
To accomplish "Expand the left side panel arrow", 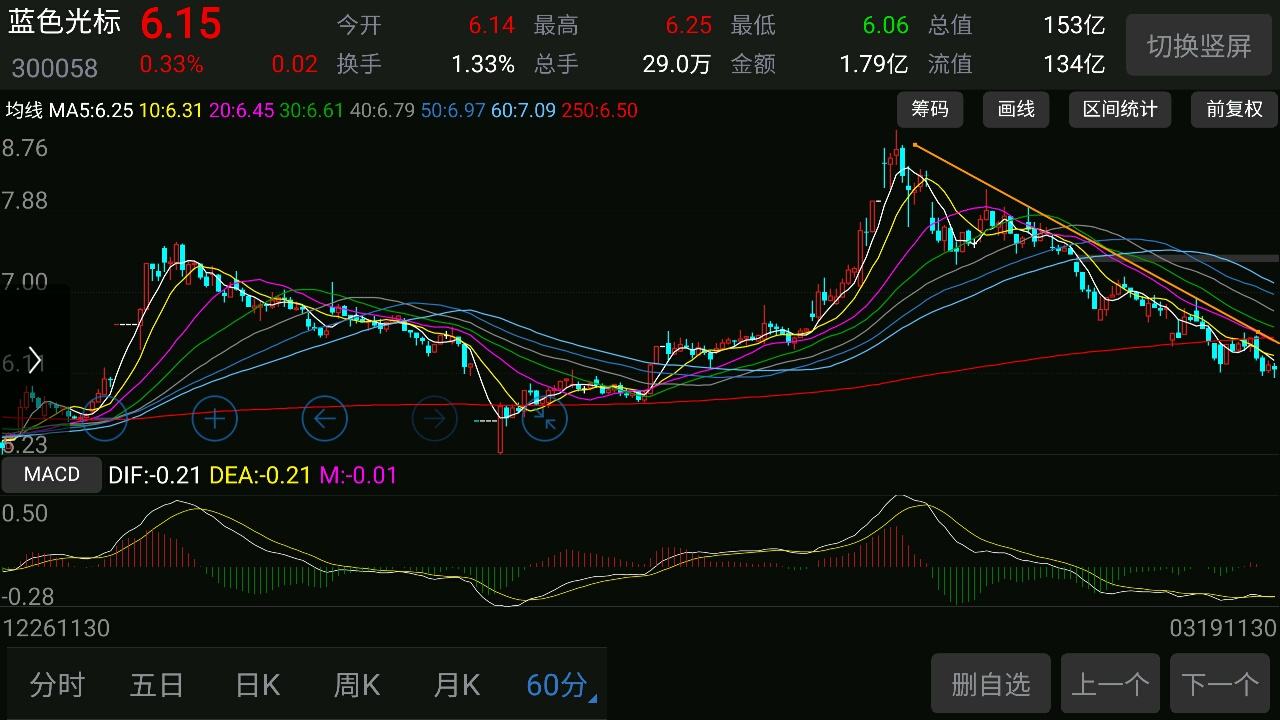I will [35, 360].
